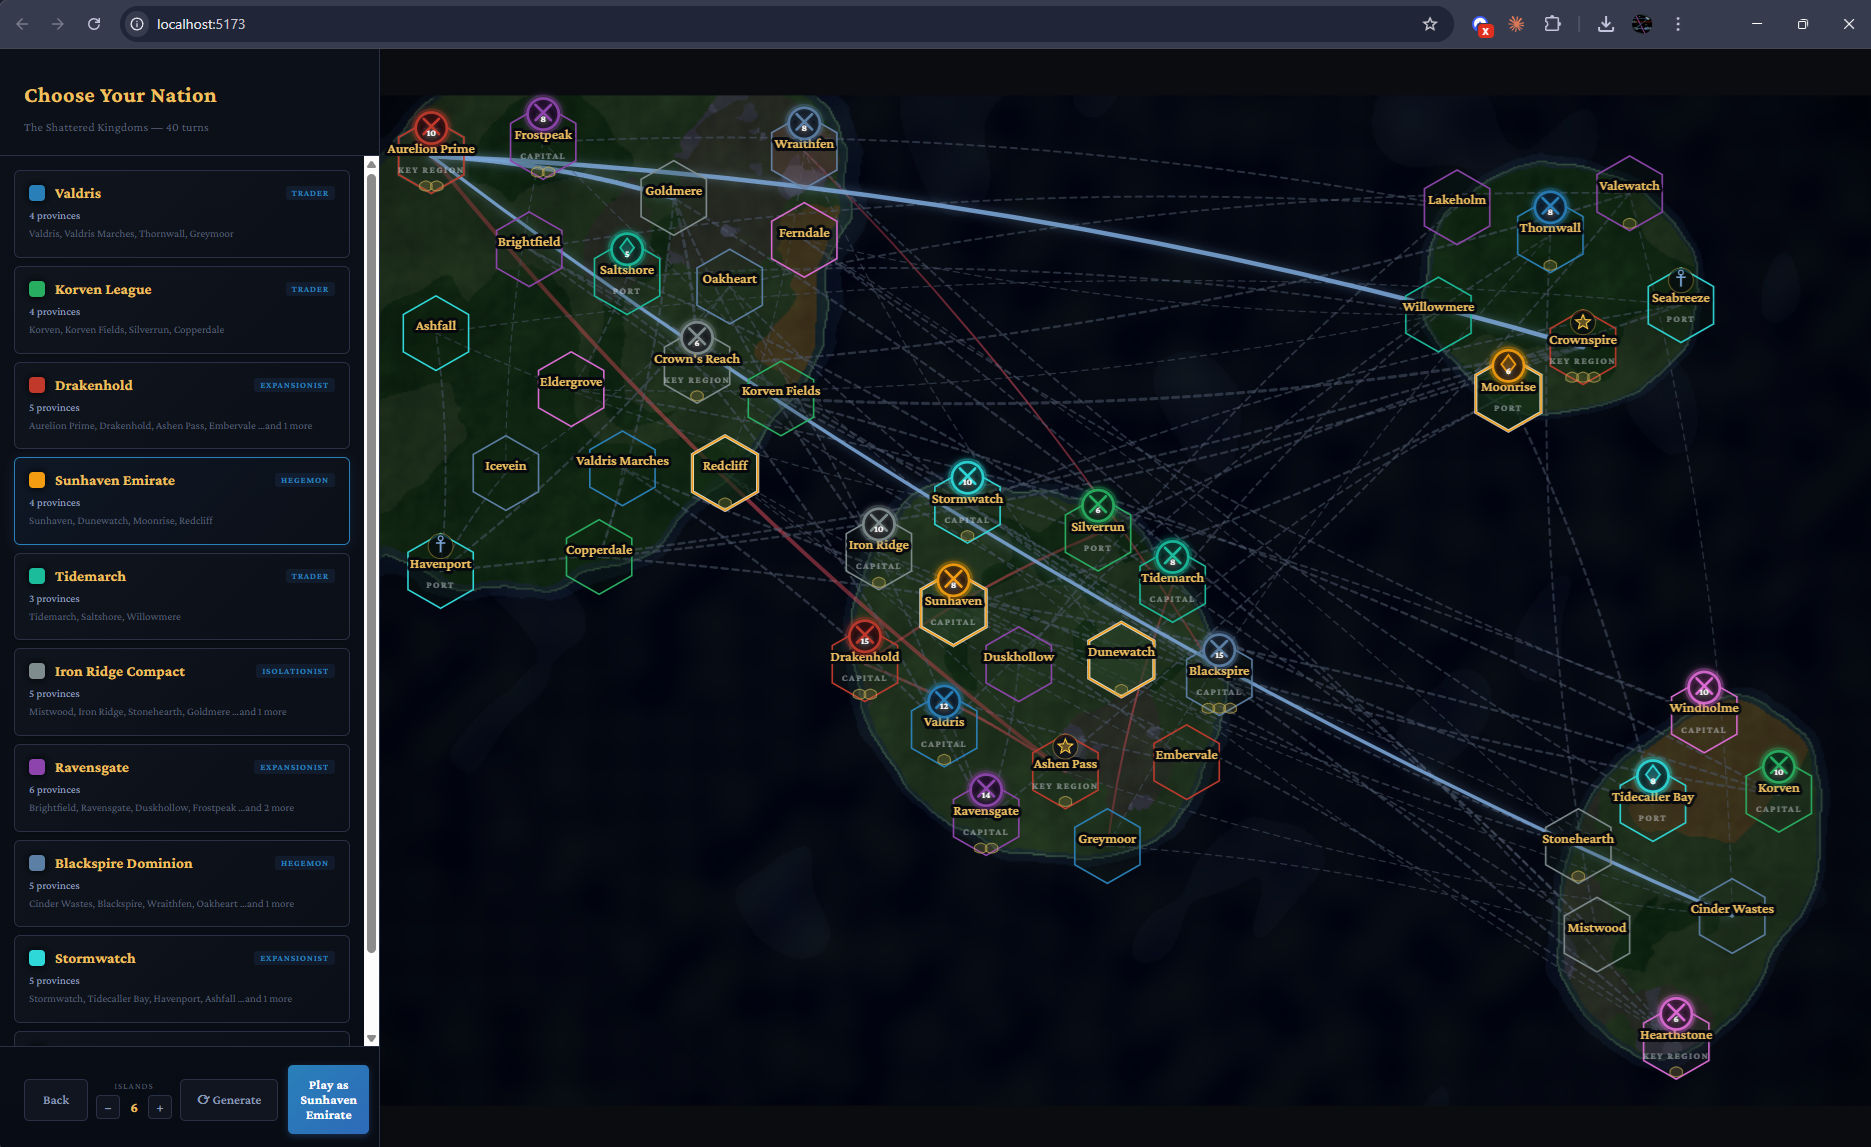Select the Ashen Pass star icon
Screen dimensions: 1871x1147
pyautogui.click(x=1065, y=746)
